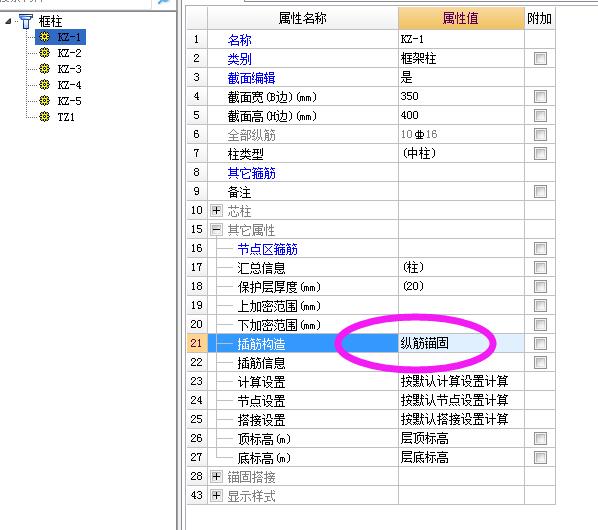Expand the 锚固搭接 property group

[216, 476]
